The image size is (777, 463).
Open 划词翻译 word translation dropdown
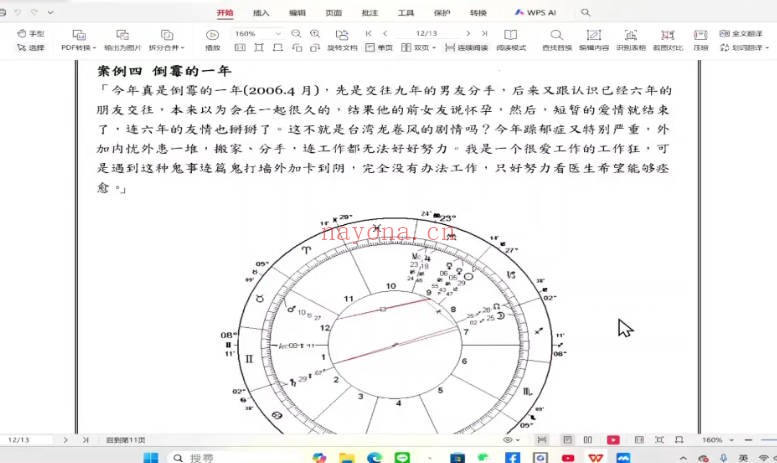744,48
